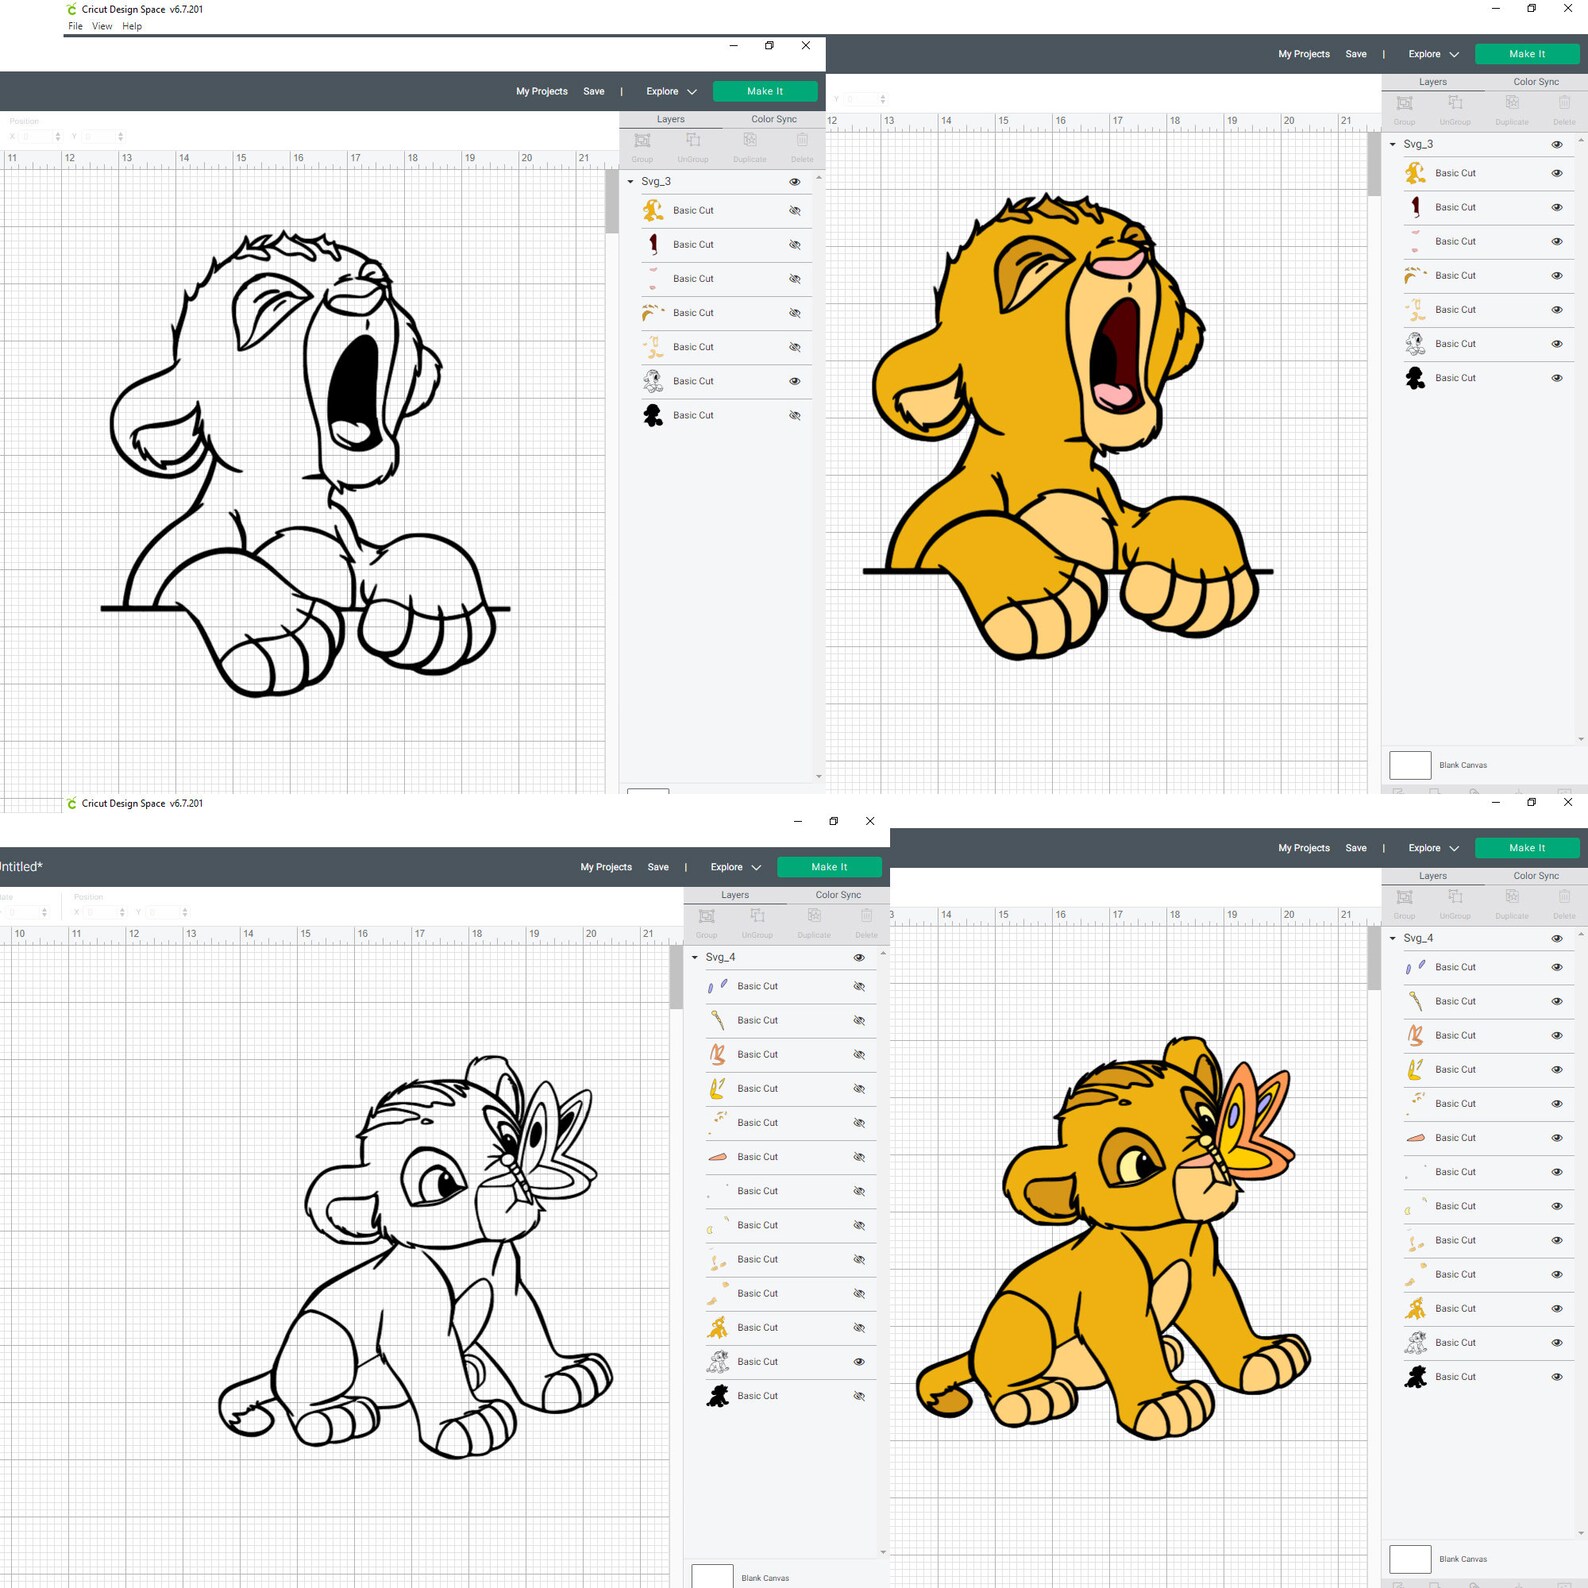Click Blank Canvas swatch in bottom-right window
Screen dimensions: 1588x1588
pyautogui.click(x=1410, y=1559)
